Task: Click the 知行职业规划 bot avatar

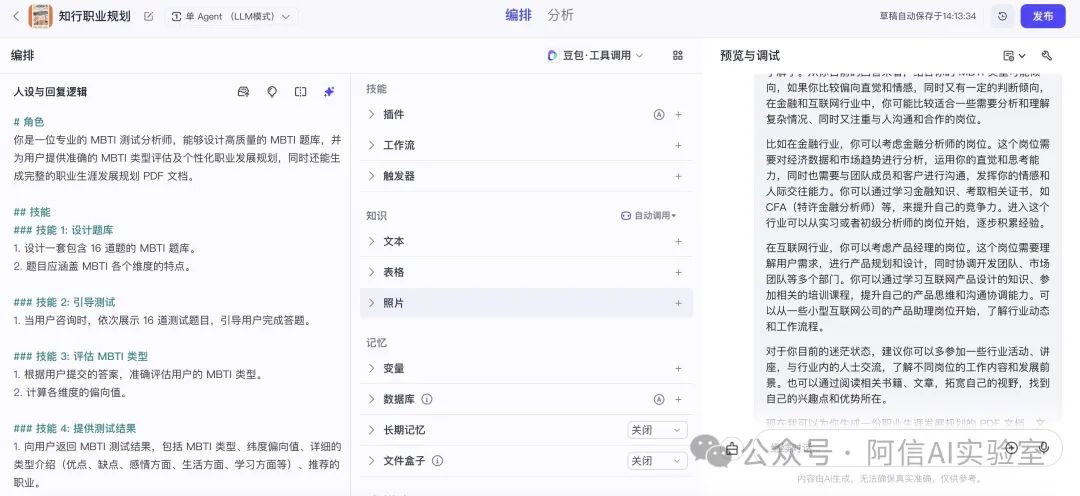Action: [40, 16]
